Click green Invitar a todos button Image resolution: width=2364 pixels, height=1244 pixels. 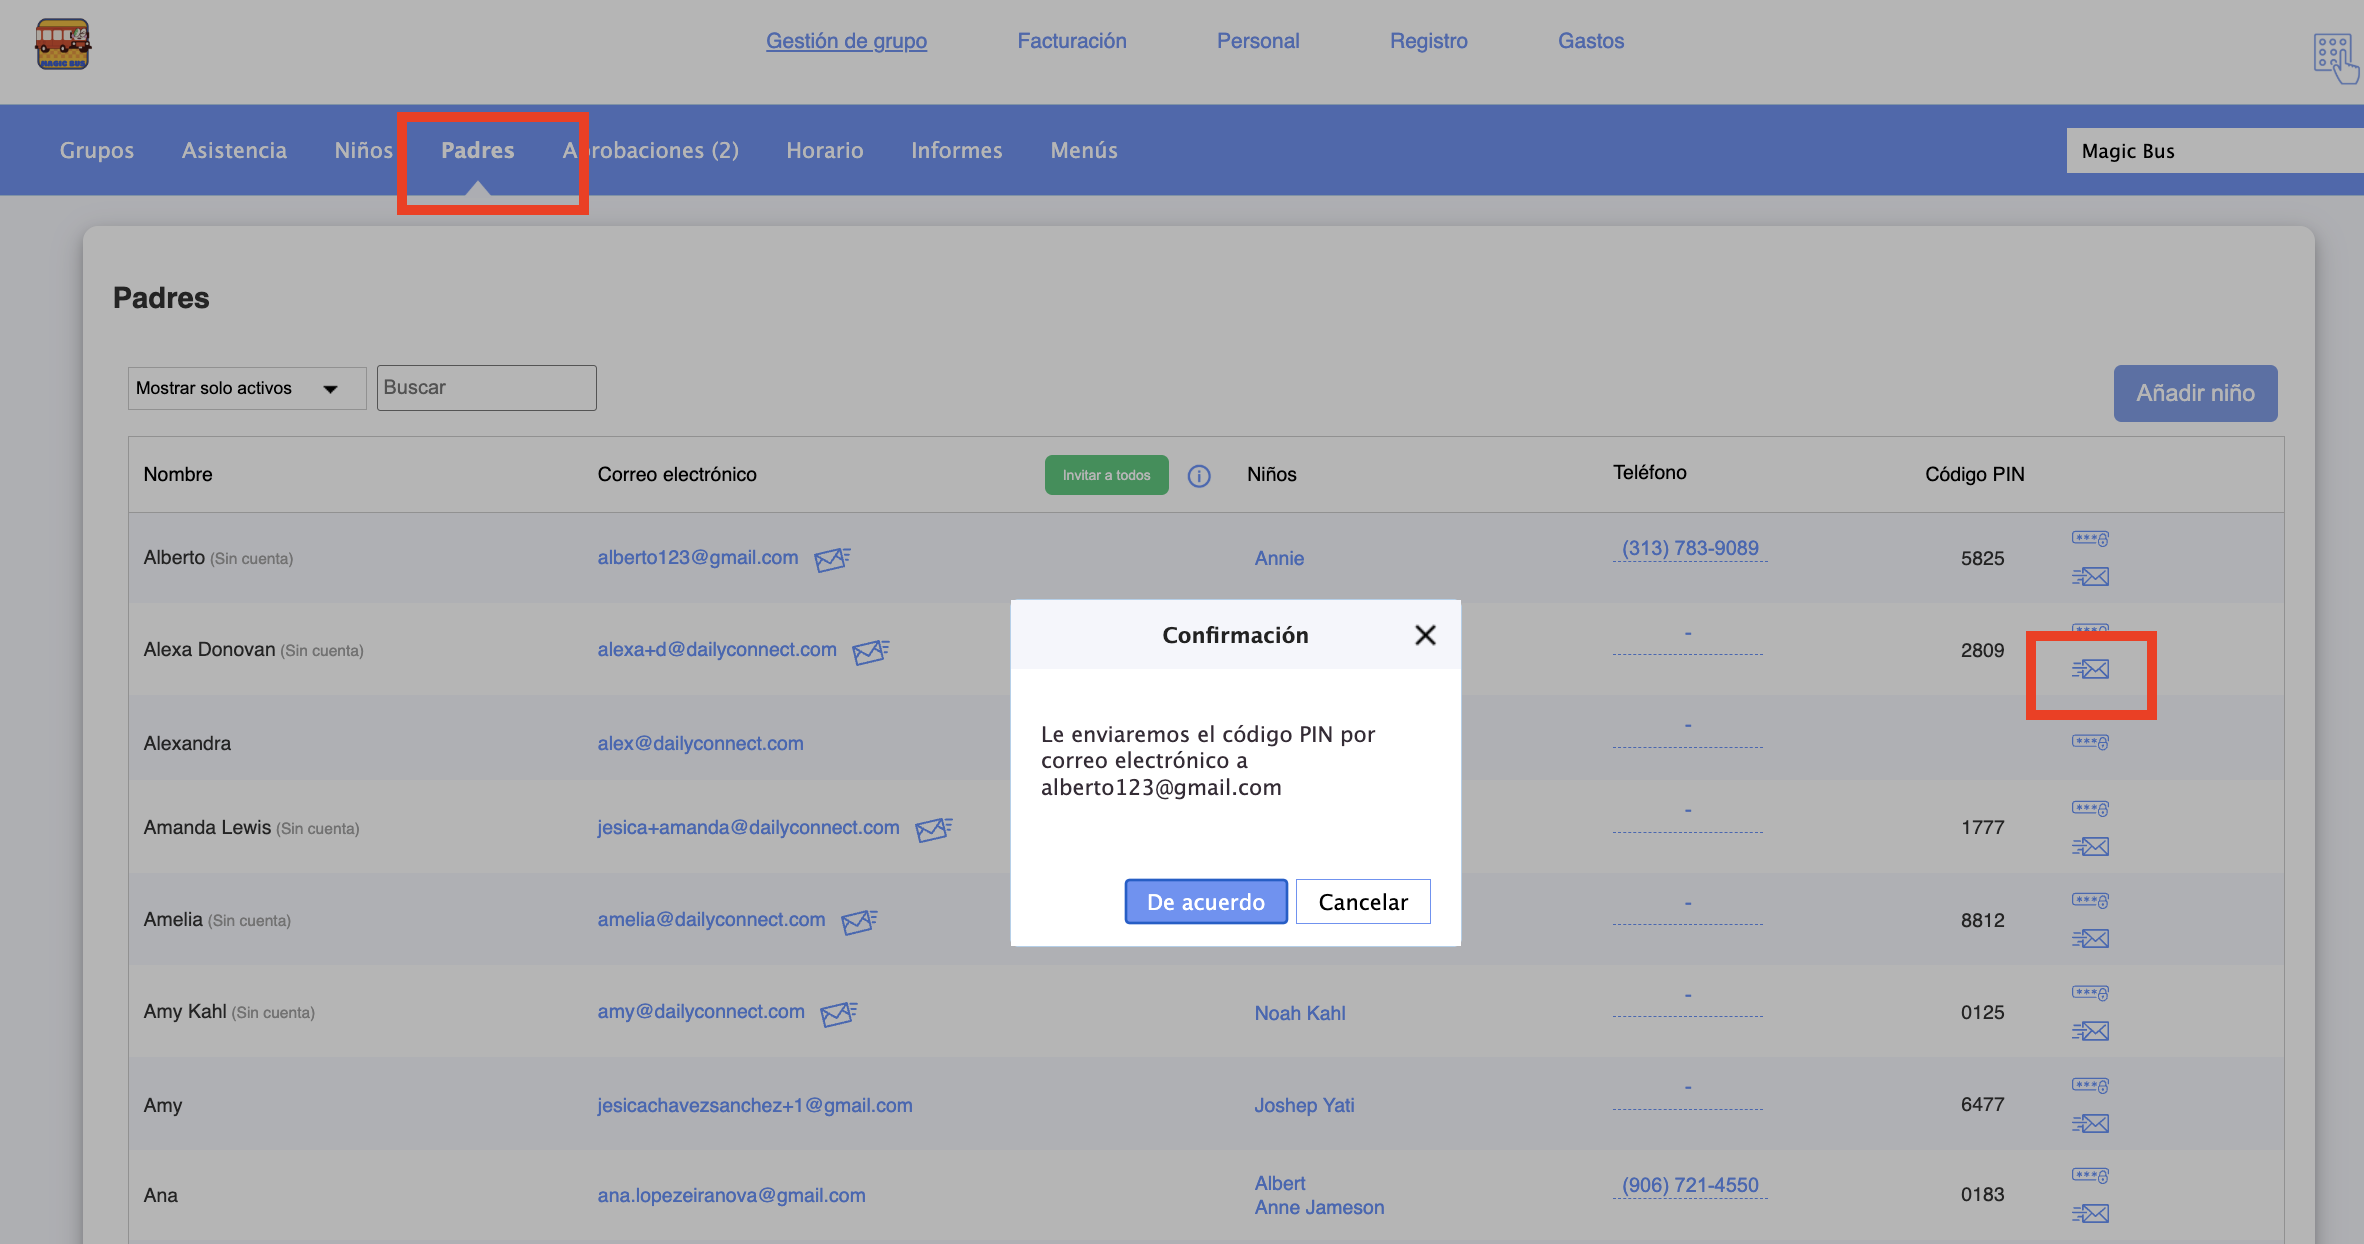tap(1106, 475)
